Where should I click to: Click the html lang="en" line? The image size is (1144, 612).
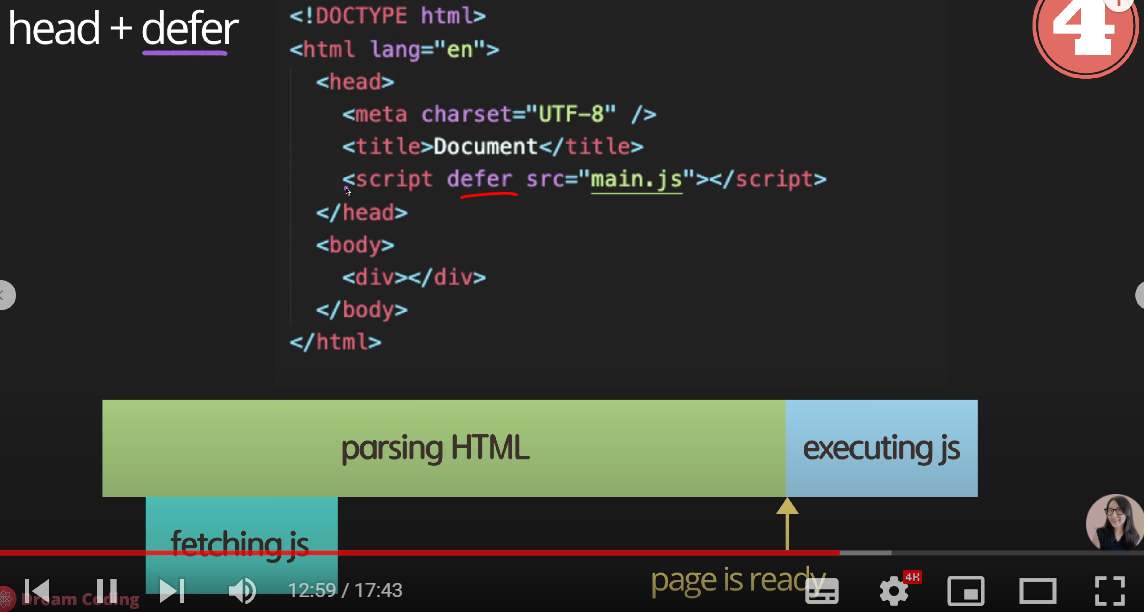[x=394, y=49]
